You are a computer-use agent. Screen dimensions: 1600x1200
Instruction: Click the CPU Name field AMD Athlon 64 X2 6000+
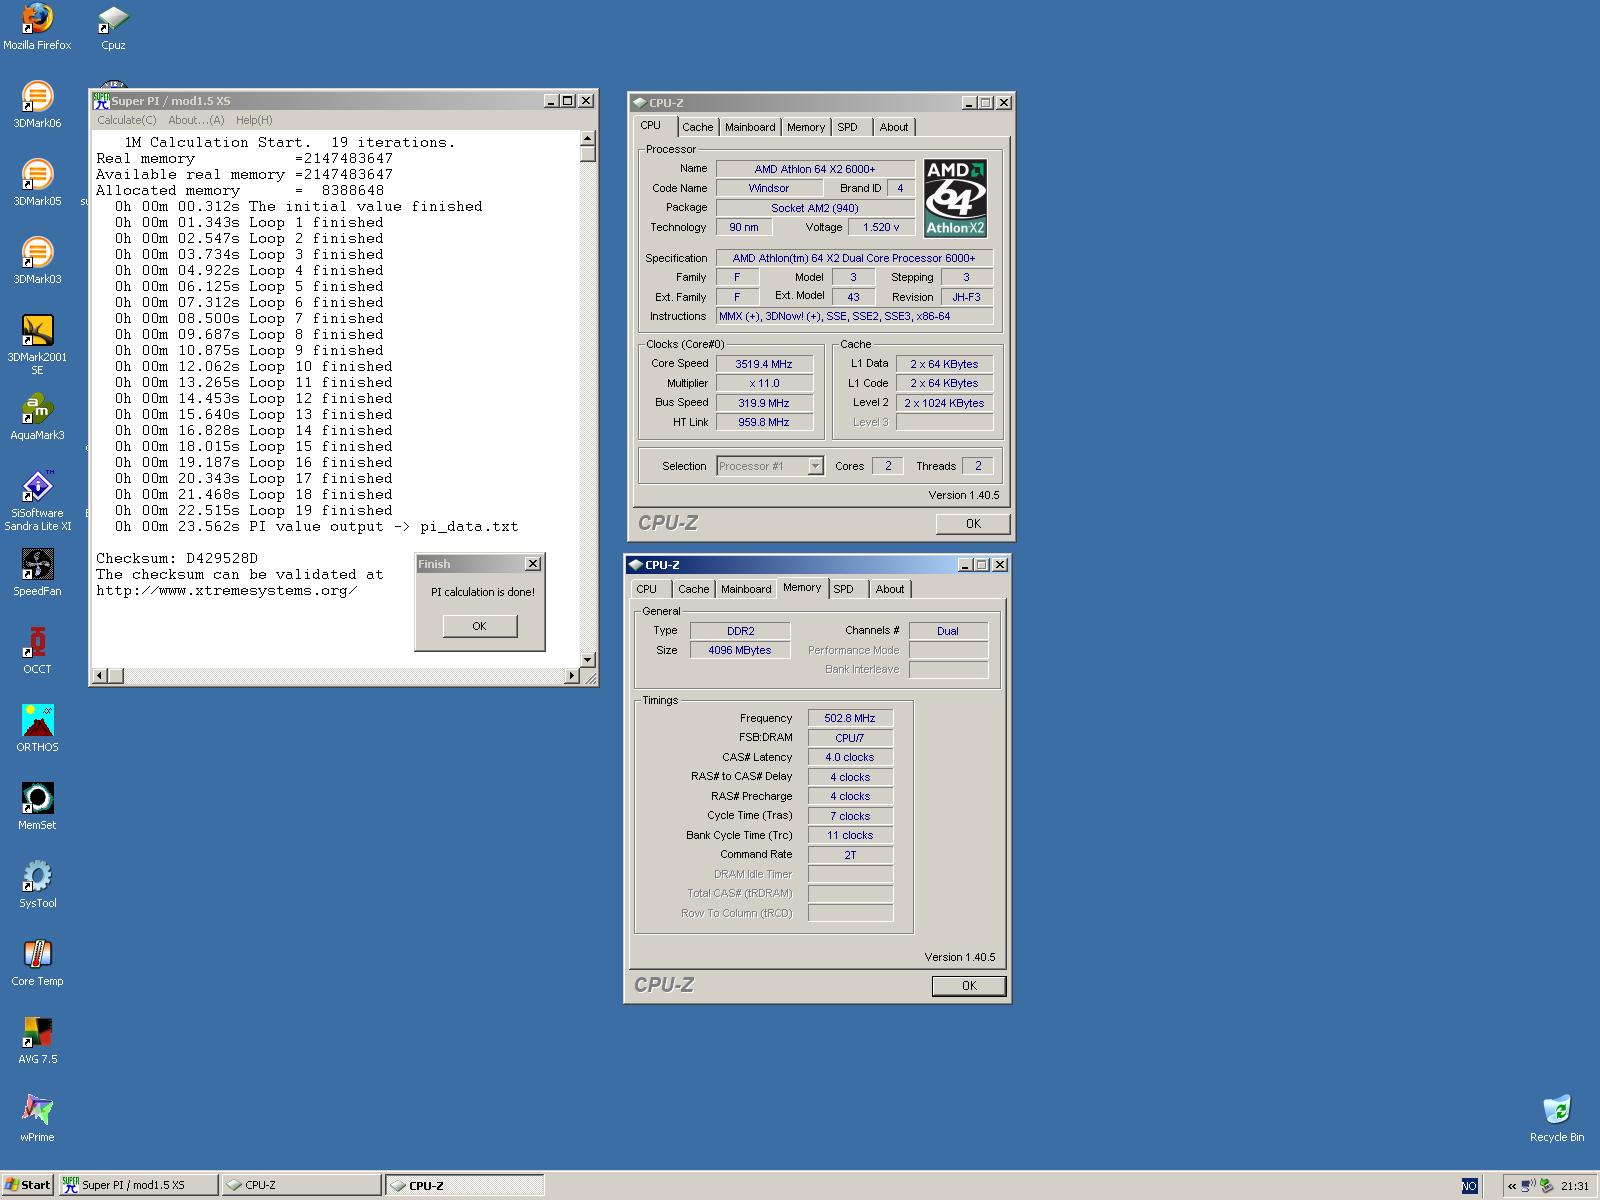pyautogui.click(x=815, y=169)
